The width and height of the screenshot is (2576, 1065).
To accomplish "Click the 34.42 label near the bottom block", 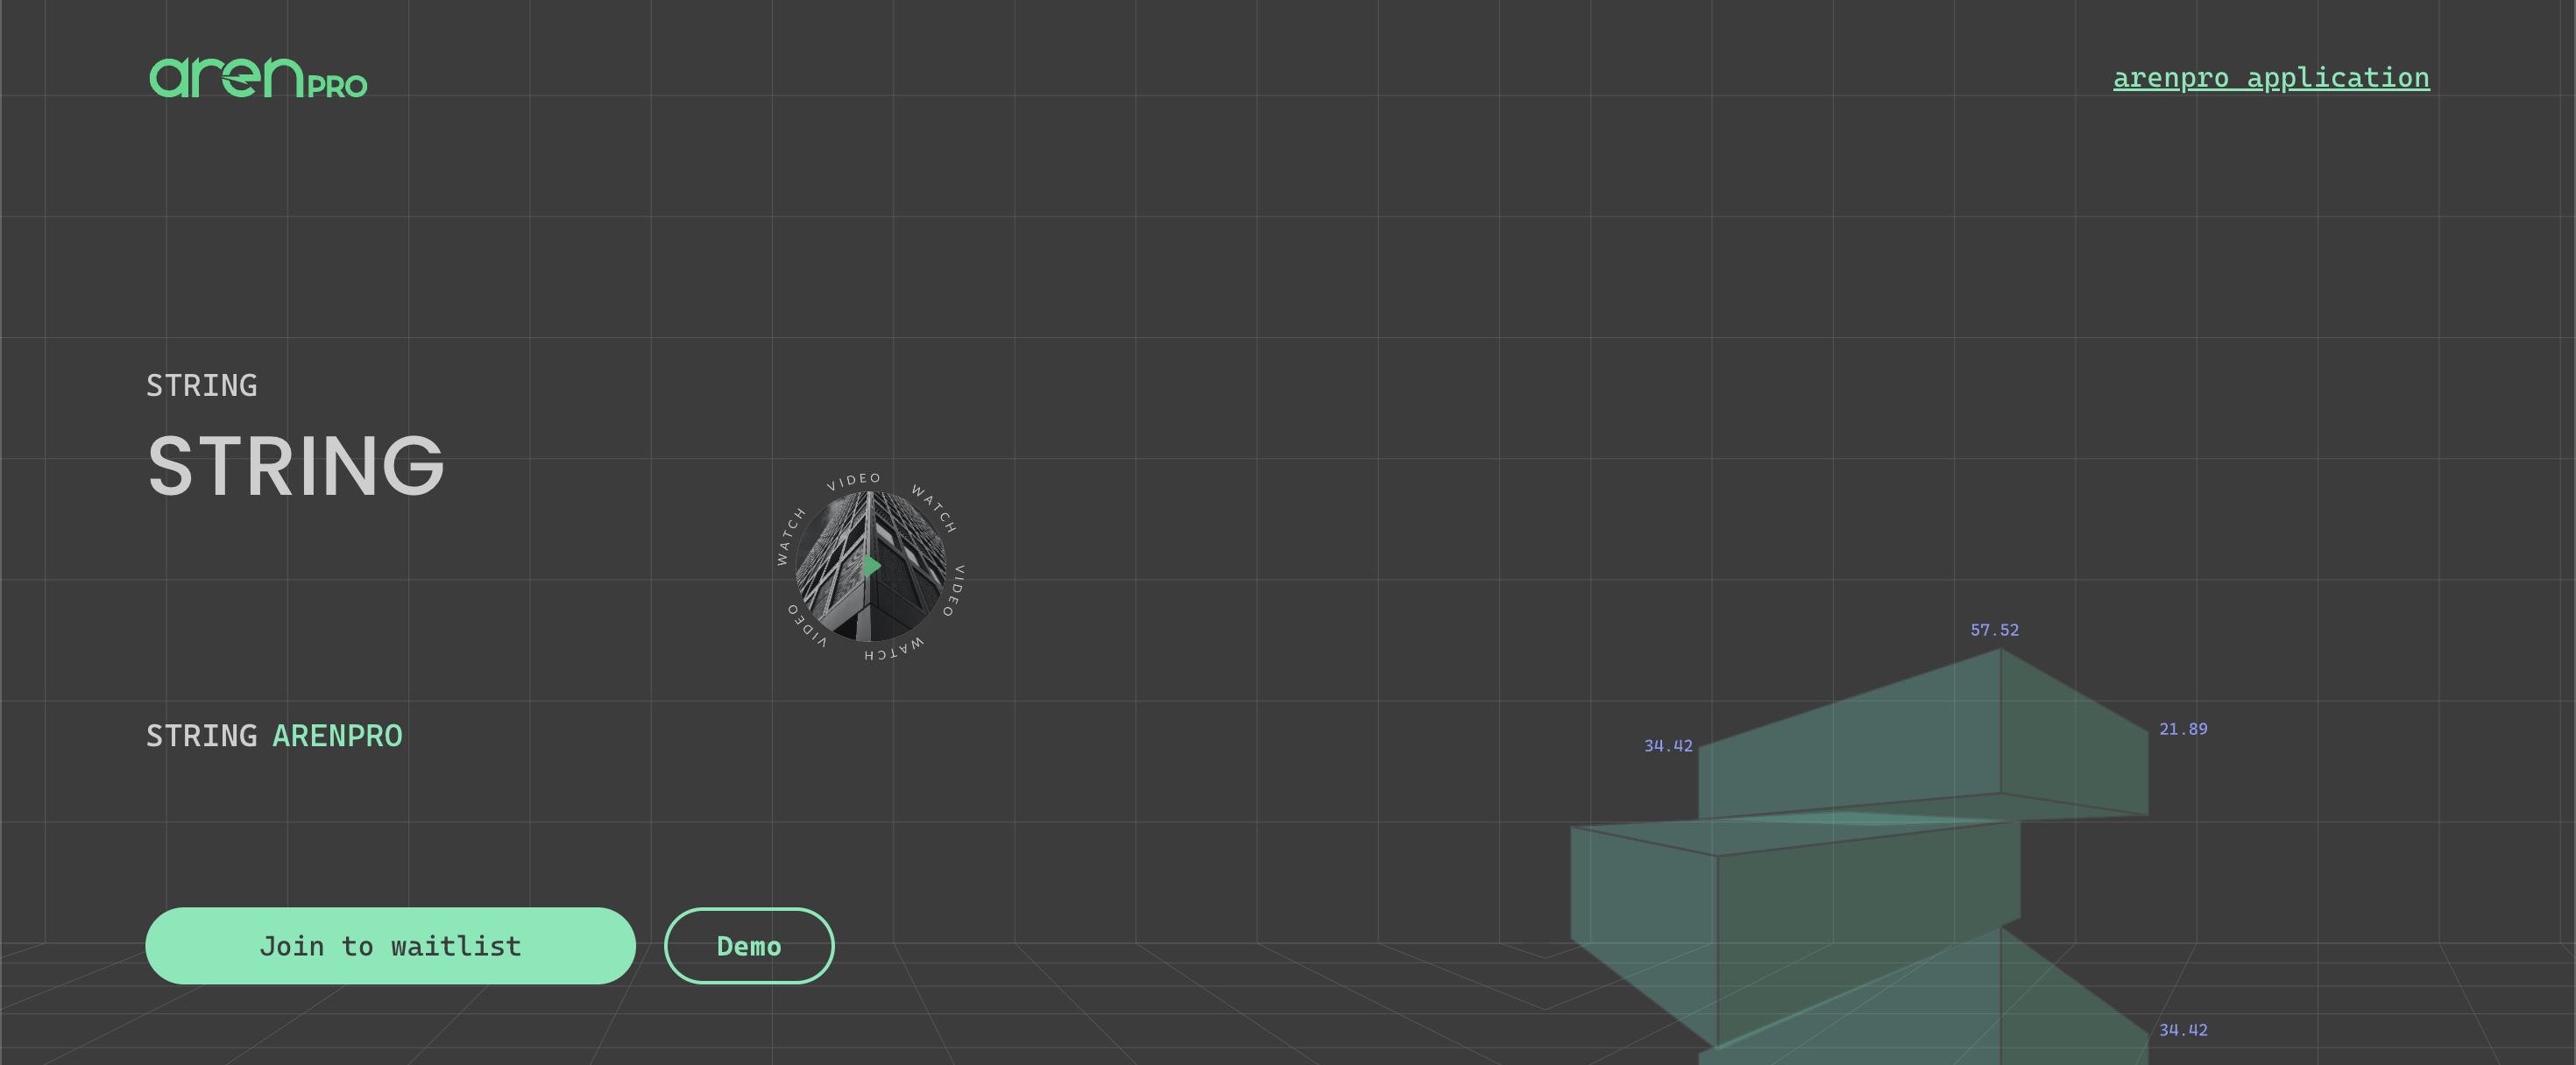I will click(2183, 1030).
